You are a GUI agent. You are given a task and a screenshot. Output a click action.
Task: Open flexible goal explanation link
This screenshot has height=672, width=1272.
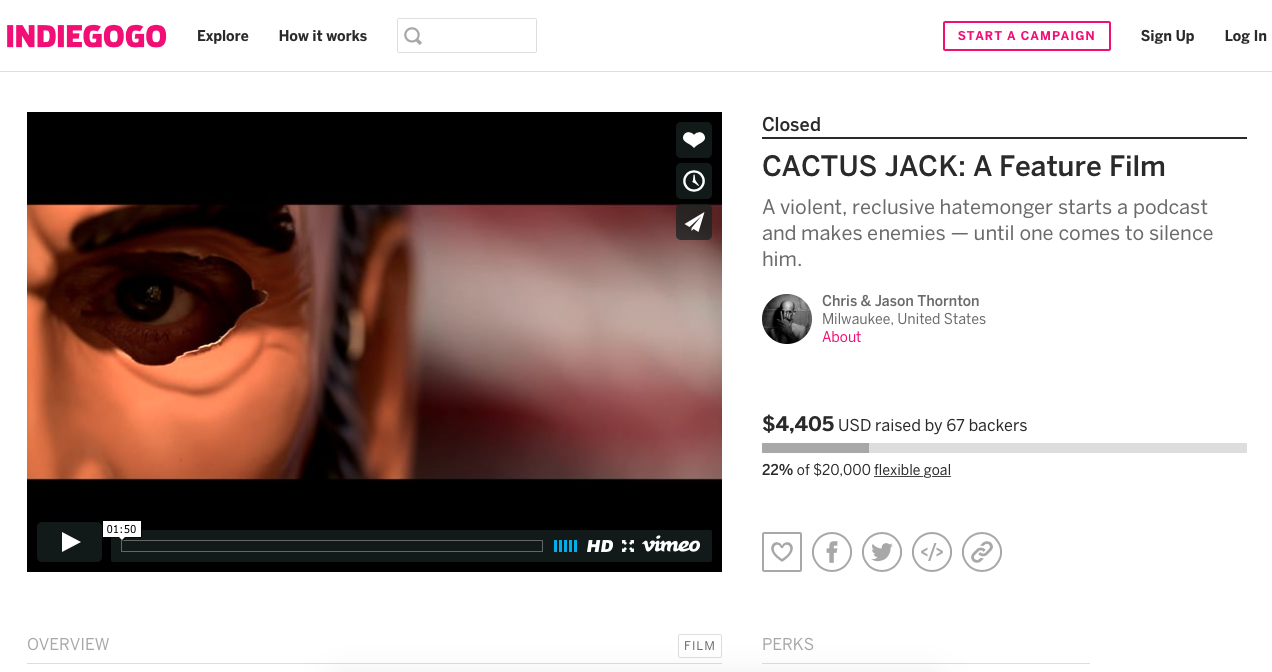[912, 470]
